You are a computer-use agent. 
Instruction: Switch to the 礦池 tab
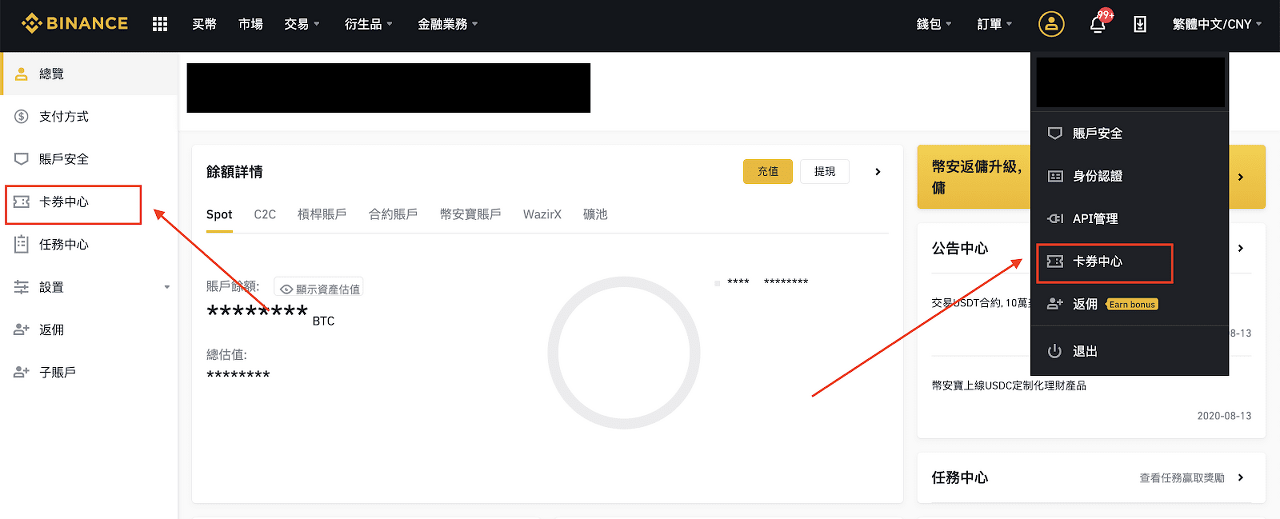[595, 214]
